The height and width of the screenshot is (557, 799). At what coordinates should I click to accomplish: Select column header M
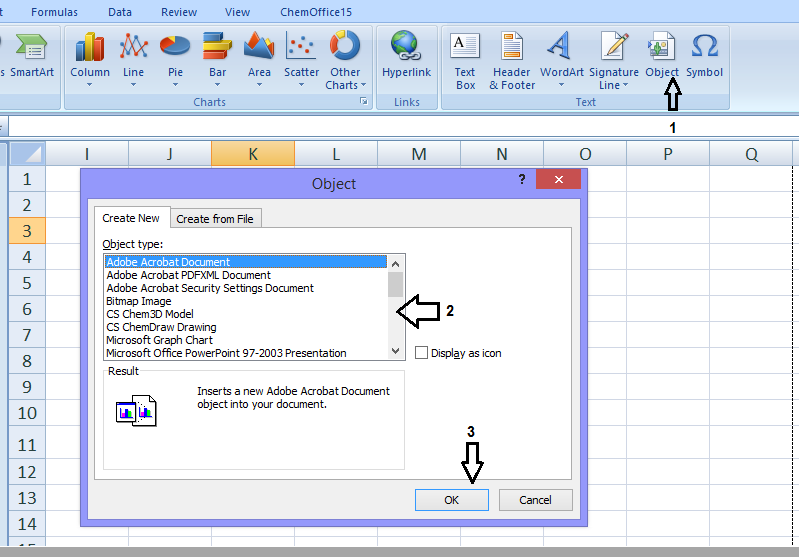(419, 153)
